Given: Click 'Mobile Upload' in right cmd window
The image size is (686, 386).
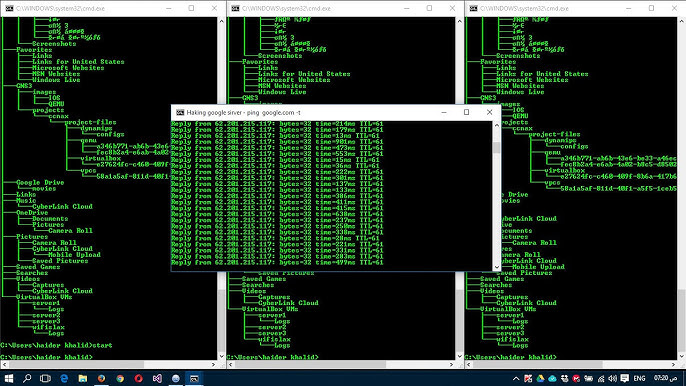Looking at the screenshot, I should 539,267.
